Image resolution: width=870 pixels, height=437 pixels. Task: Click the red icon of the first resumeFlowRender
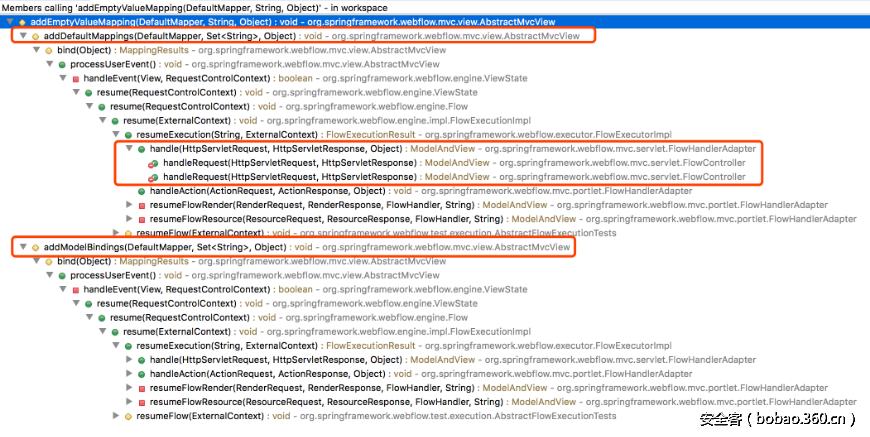141,204
